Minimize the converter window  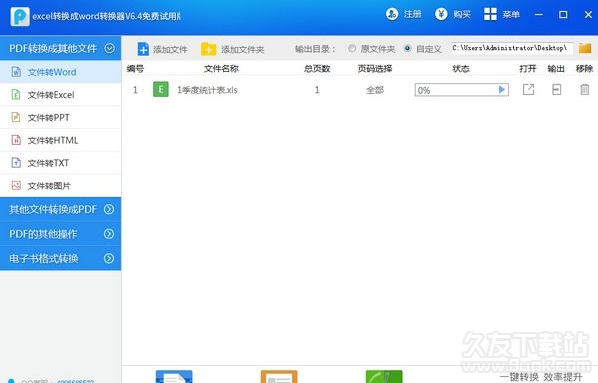point(539,14)
